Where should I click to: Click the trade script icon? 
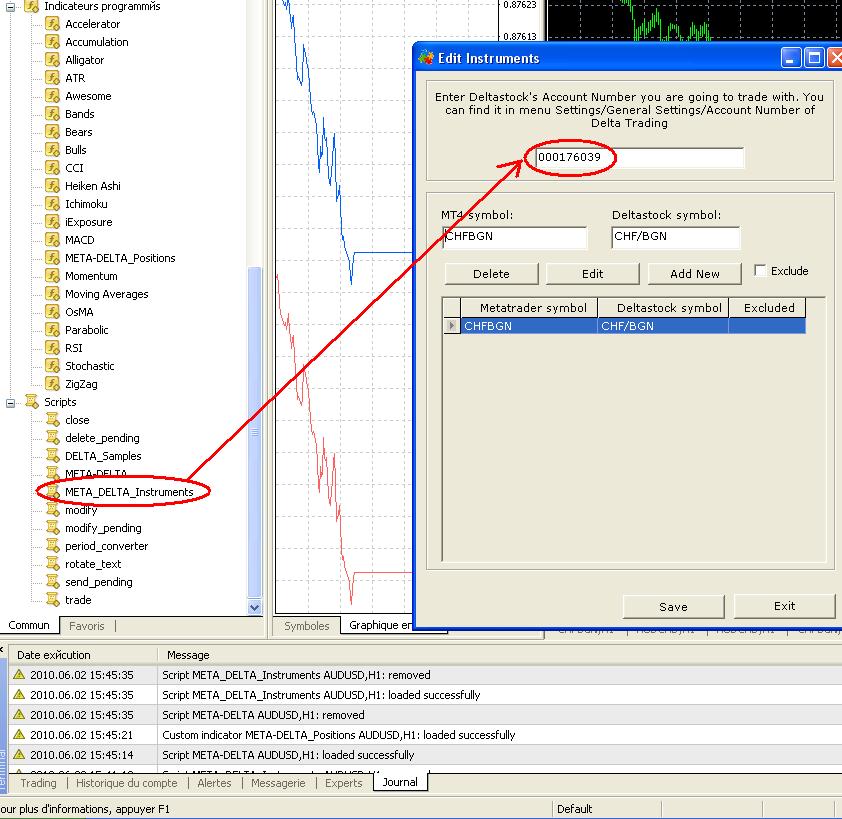pos(53,600)
